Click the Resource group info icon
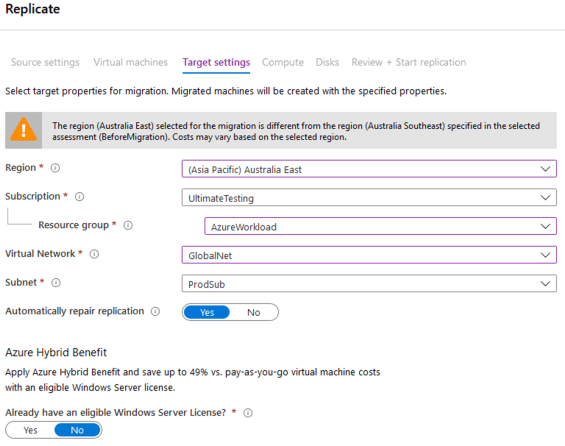 click(x=128, y=226)
